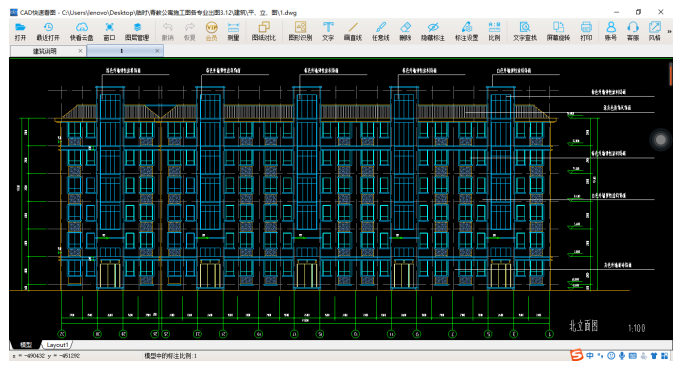Open the VIP 会员 membership icon
Screen dimensions: 691x370
click(212, 31)
